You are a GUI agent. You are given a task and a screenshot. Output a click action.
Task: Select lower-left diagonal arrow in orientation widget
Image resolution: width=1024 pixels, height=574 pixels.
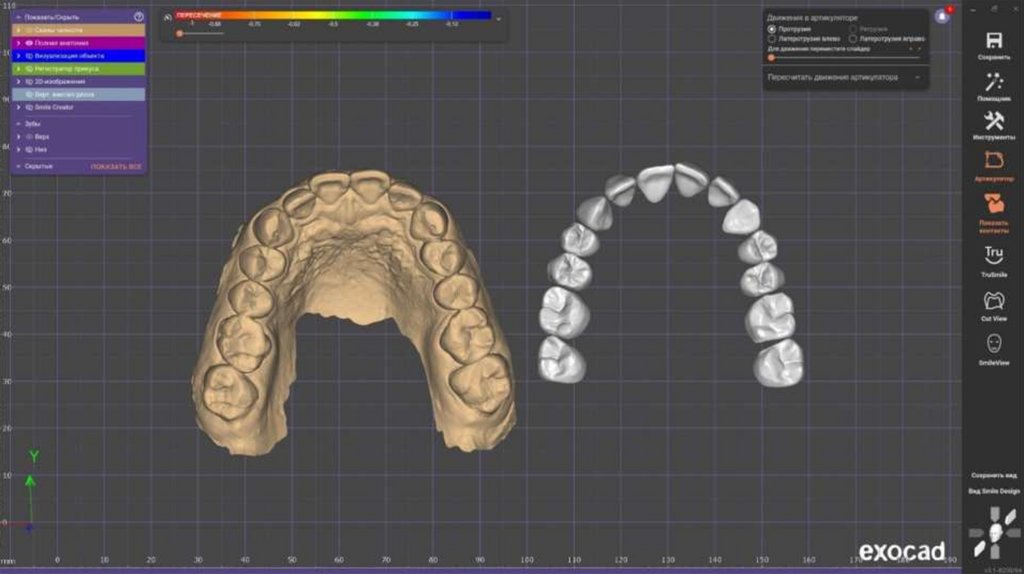tap(980, 550)
